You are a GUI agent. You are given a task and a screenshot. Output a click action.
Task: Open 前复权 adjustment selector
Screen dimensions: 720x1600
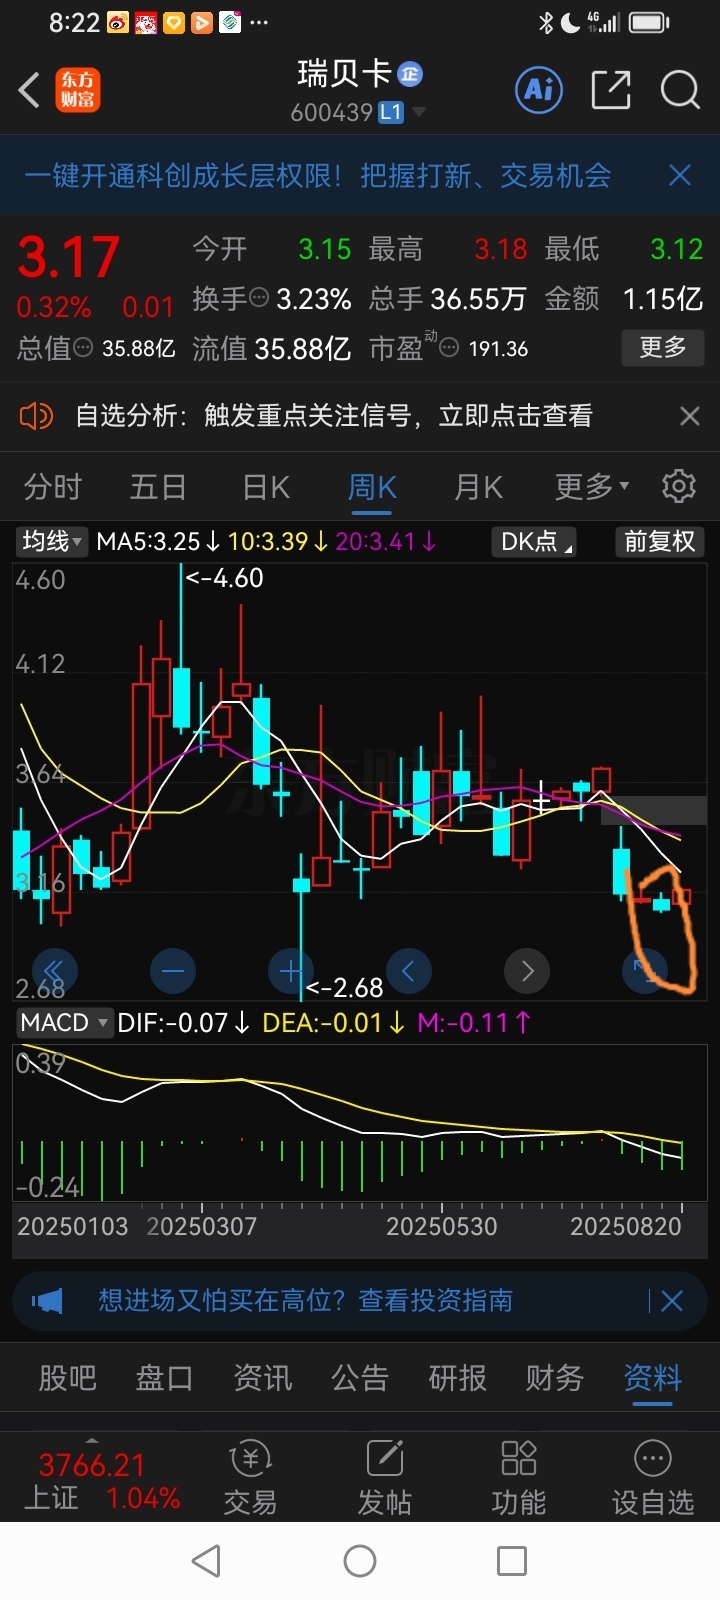coord(659,541)
